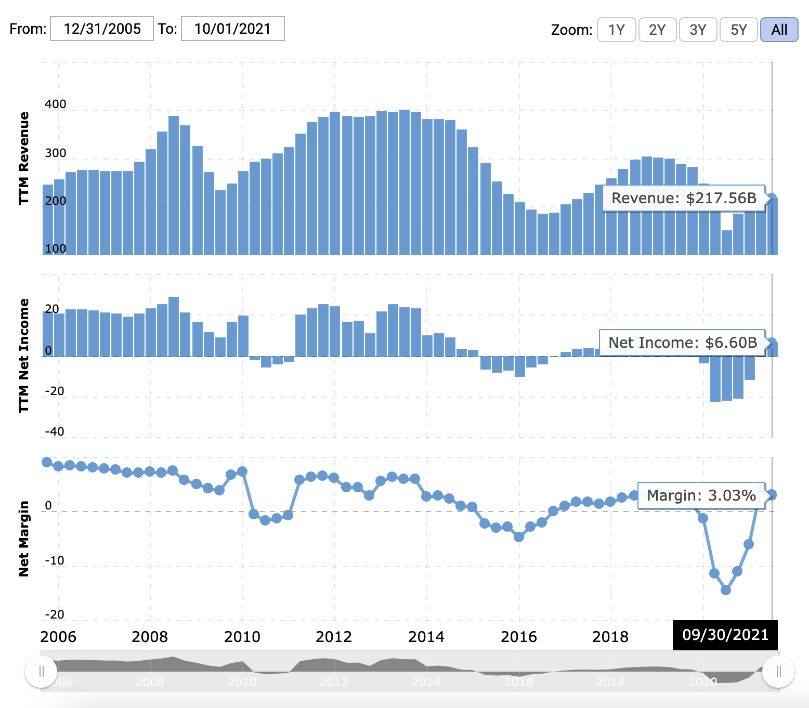Viewport: 809px width, 708px height.
Task: Choose the 5Y zoom option
Action: click(x=739, y=29)
